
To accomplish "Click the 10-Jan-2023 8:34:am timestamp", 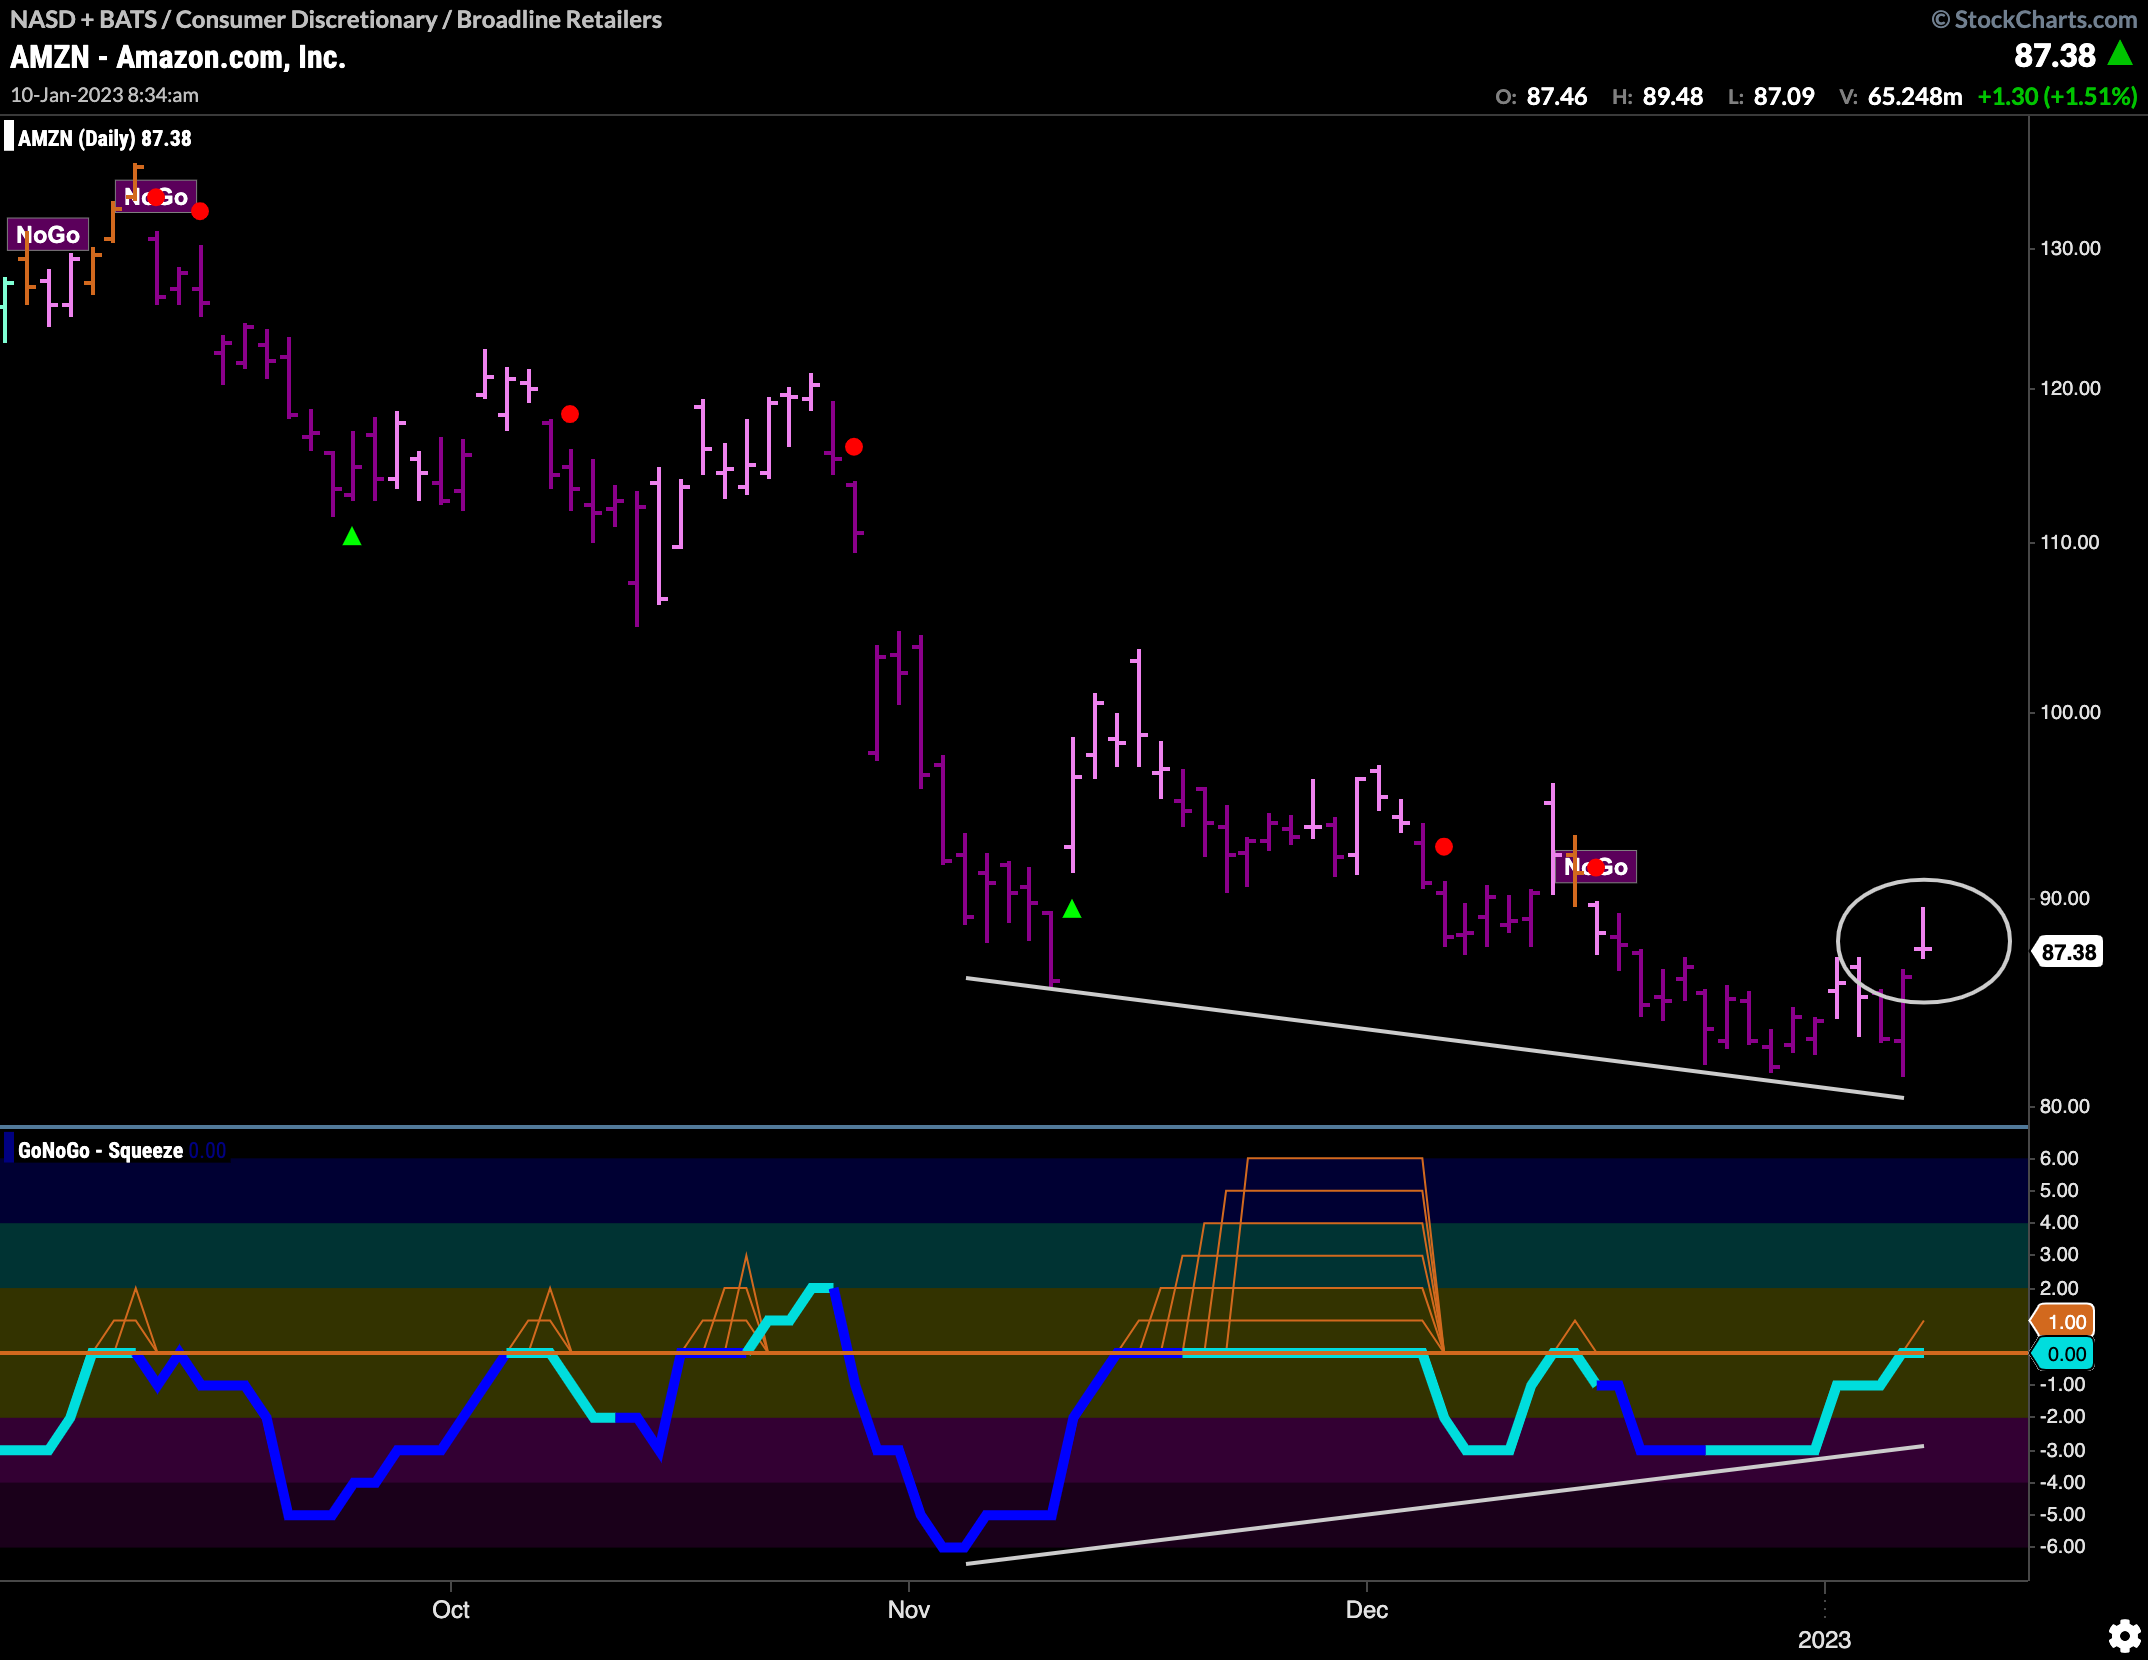I will (105, 95).
